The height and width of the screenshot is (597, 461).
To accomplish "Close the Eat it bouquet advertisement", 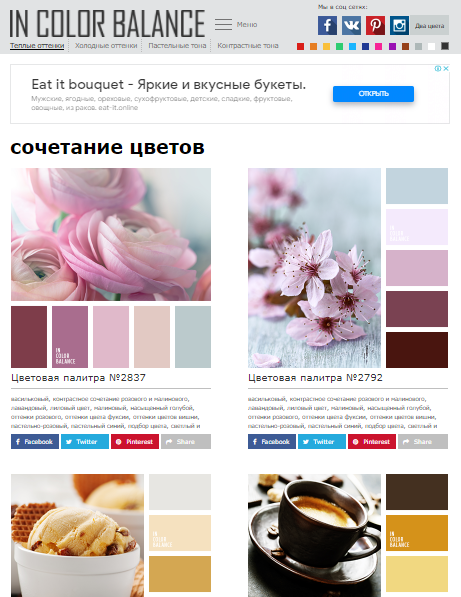I will (446, 69).
